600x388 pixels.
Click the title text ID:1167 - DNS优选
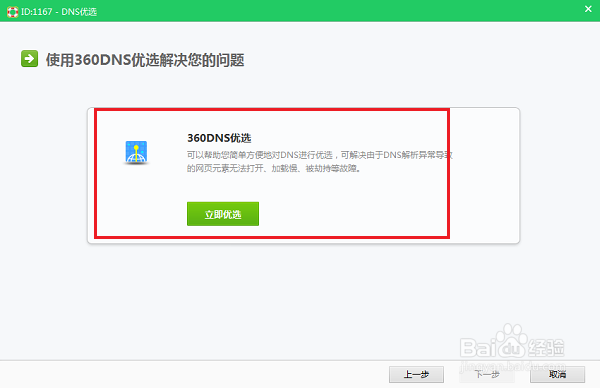pyautogui.click(x=59, y=12)
